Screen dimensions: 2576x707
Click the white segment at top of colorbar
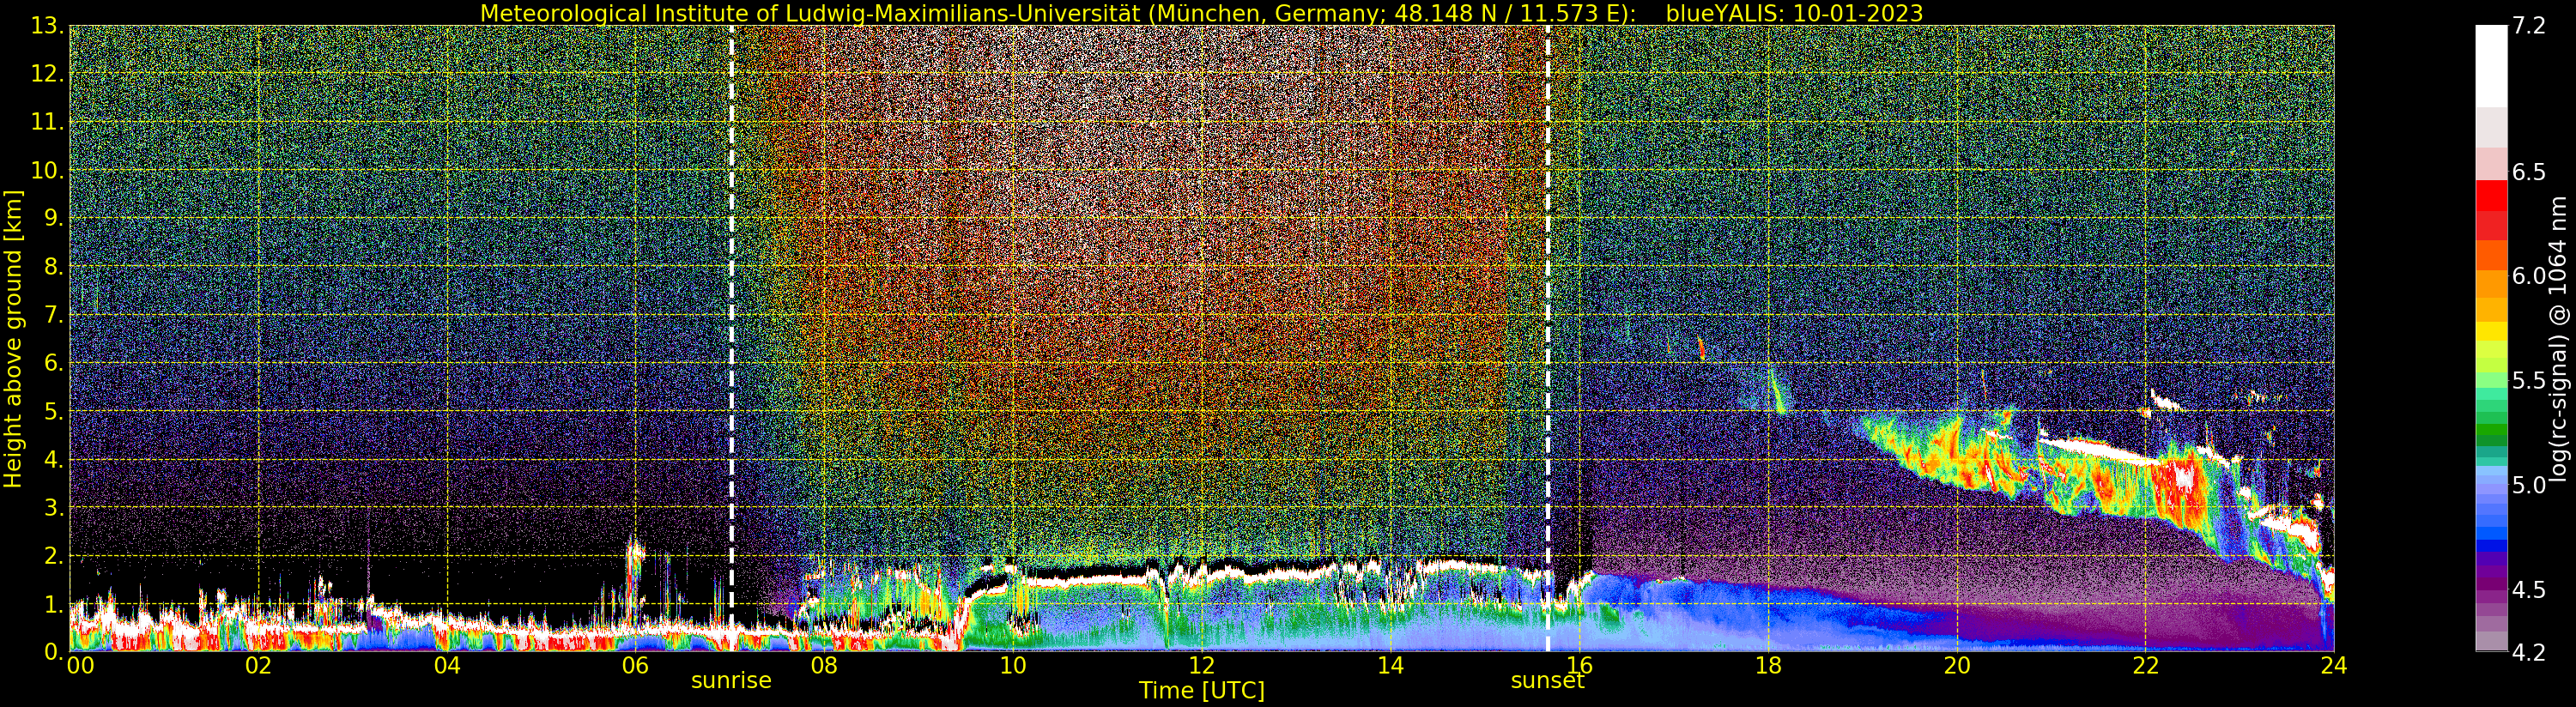pyautogui.click(x=2491, y=66)
